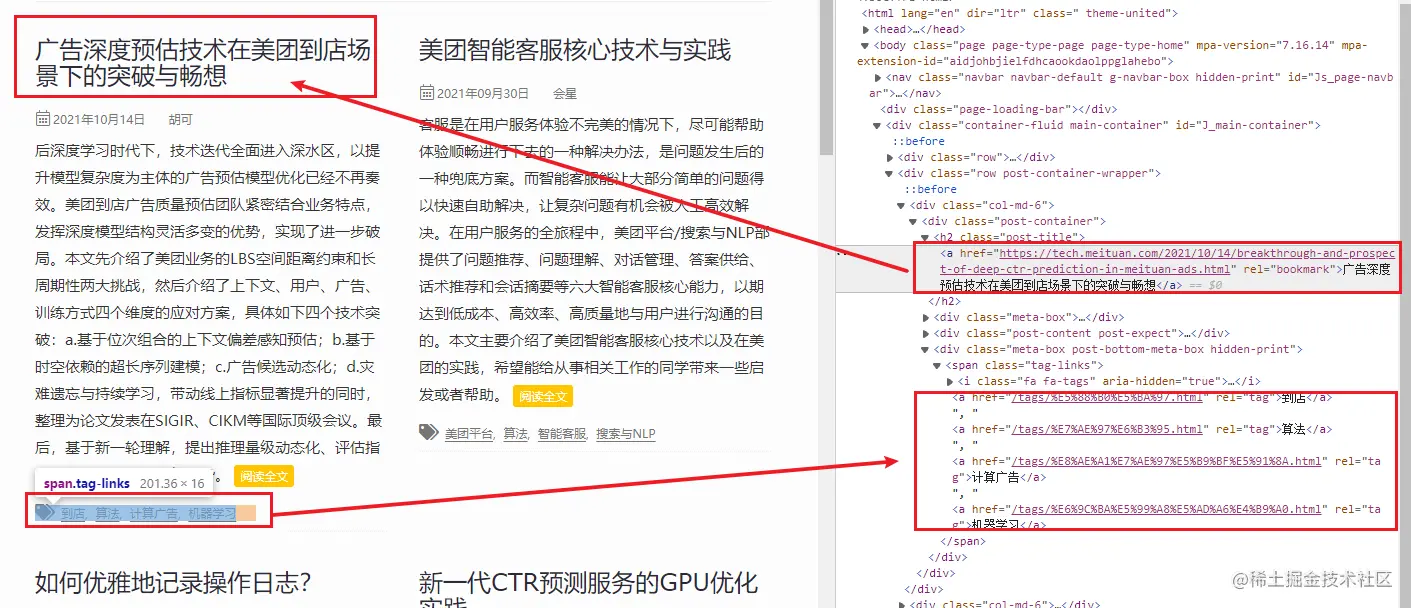This screenshot has width=1411, height=608.
Task: Select the html lang="en" line
Action: (1020, 13)
